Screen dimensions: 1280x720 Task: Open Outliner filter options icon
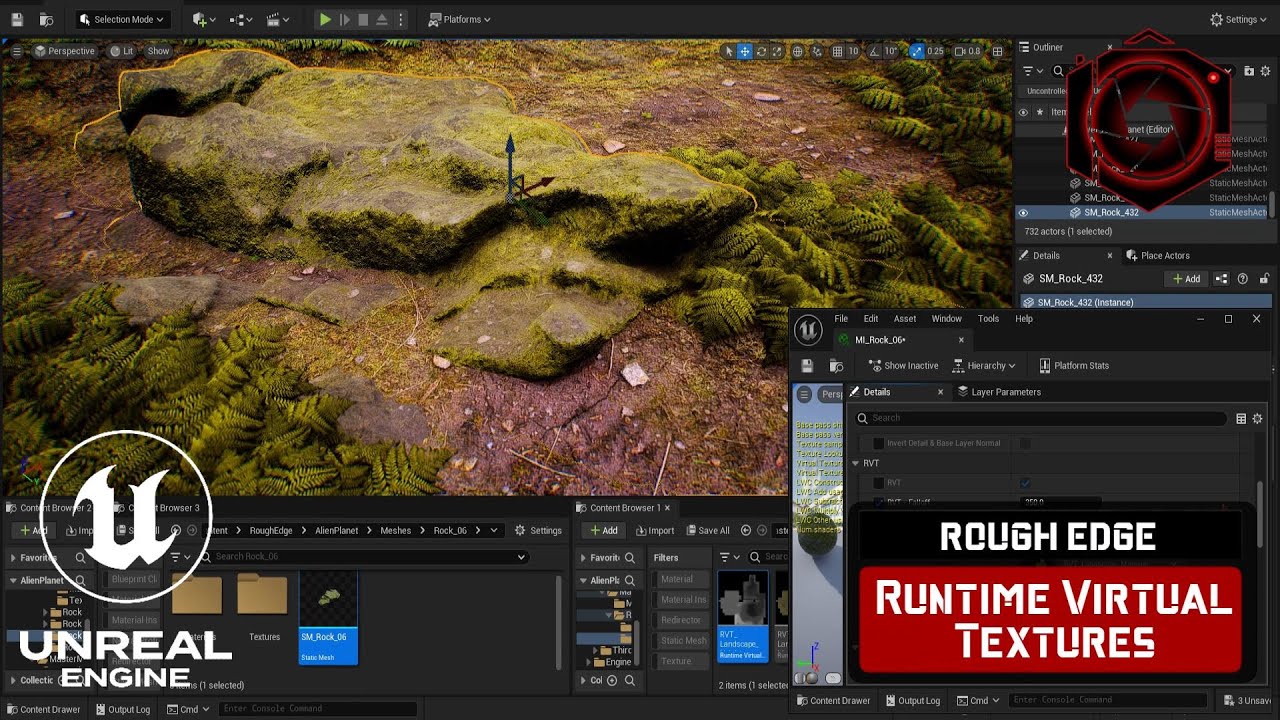tap(1030, 71)
